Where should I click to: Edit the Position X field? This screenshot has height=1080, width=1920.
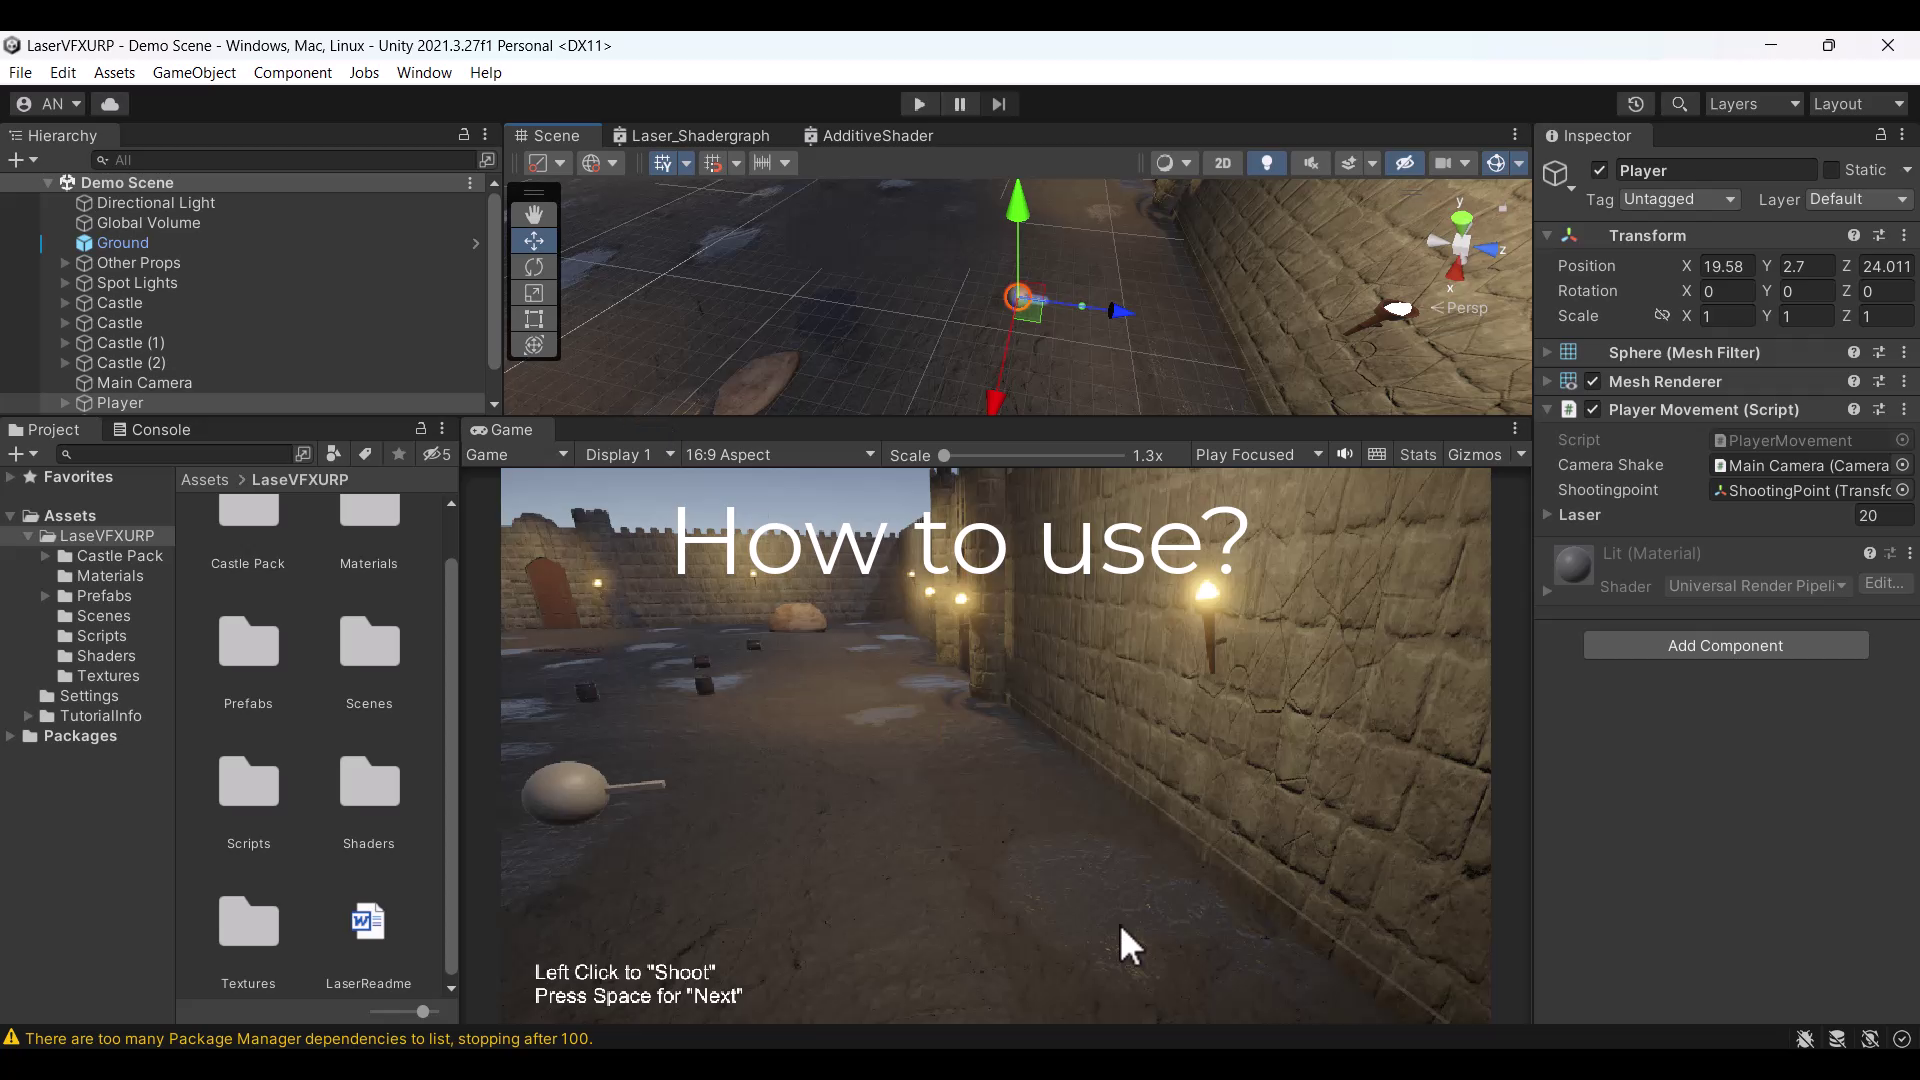1727,266
